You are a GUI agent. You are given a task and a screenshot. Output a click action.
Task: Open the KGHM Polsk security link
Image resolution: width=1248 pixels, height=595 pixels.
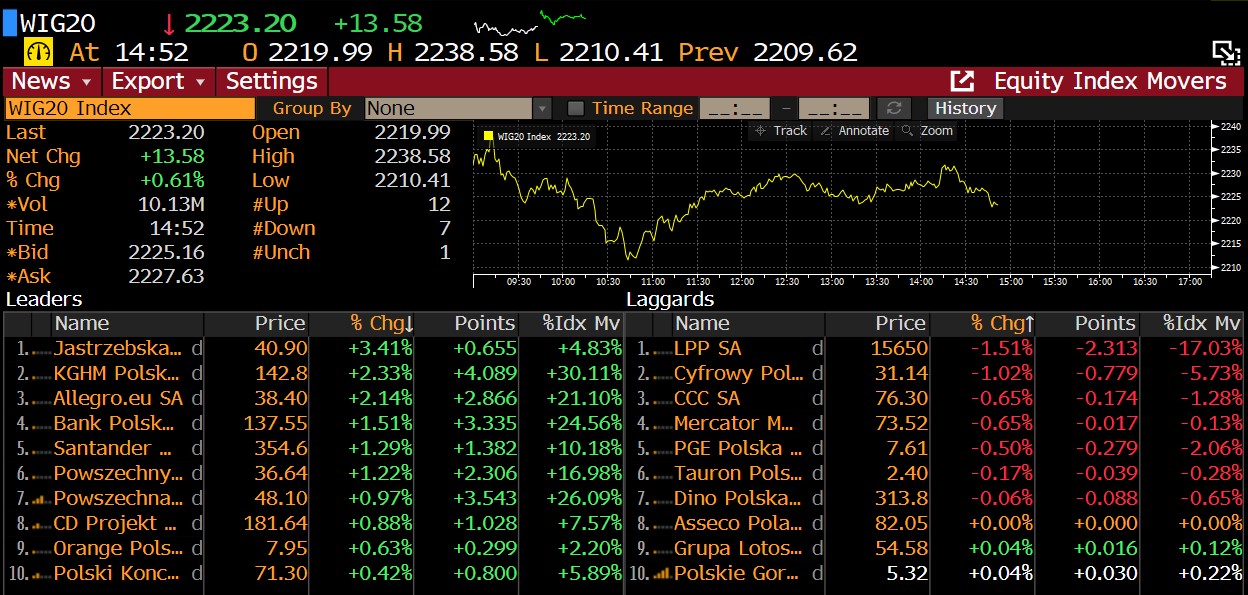click(x=117, y=374)
